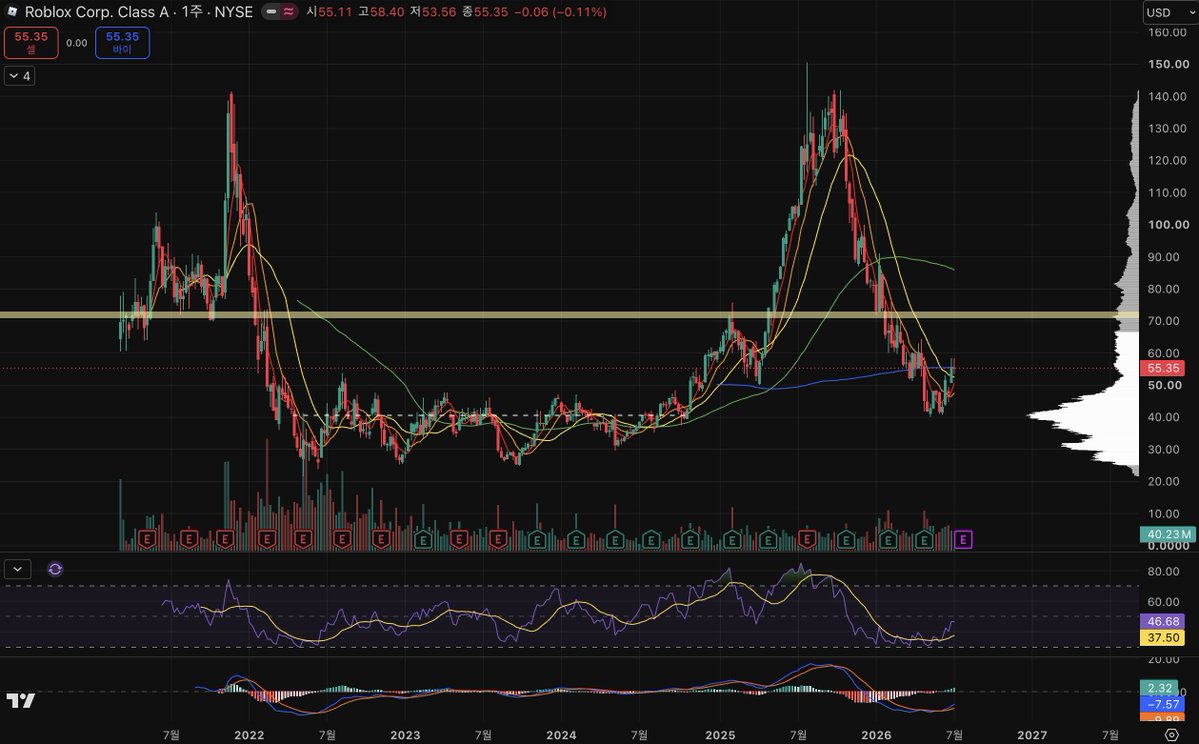
Task: Click the white volume profile histogram peak
Action: [x=1082, y=415]
